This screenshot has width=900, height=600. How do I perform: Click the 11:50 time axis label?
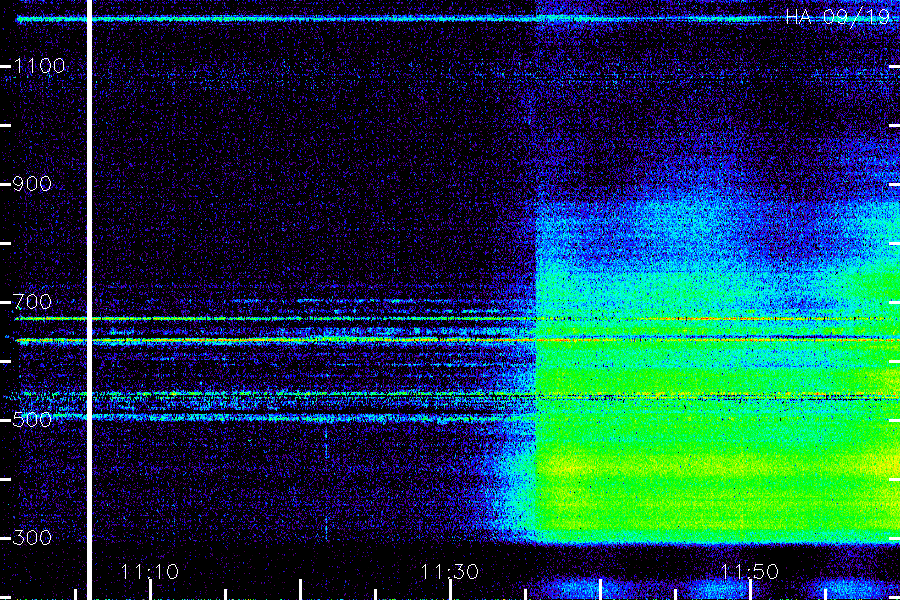(749, 572)
